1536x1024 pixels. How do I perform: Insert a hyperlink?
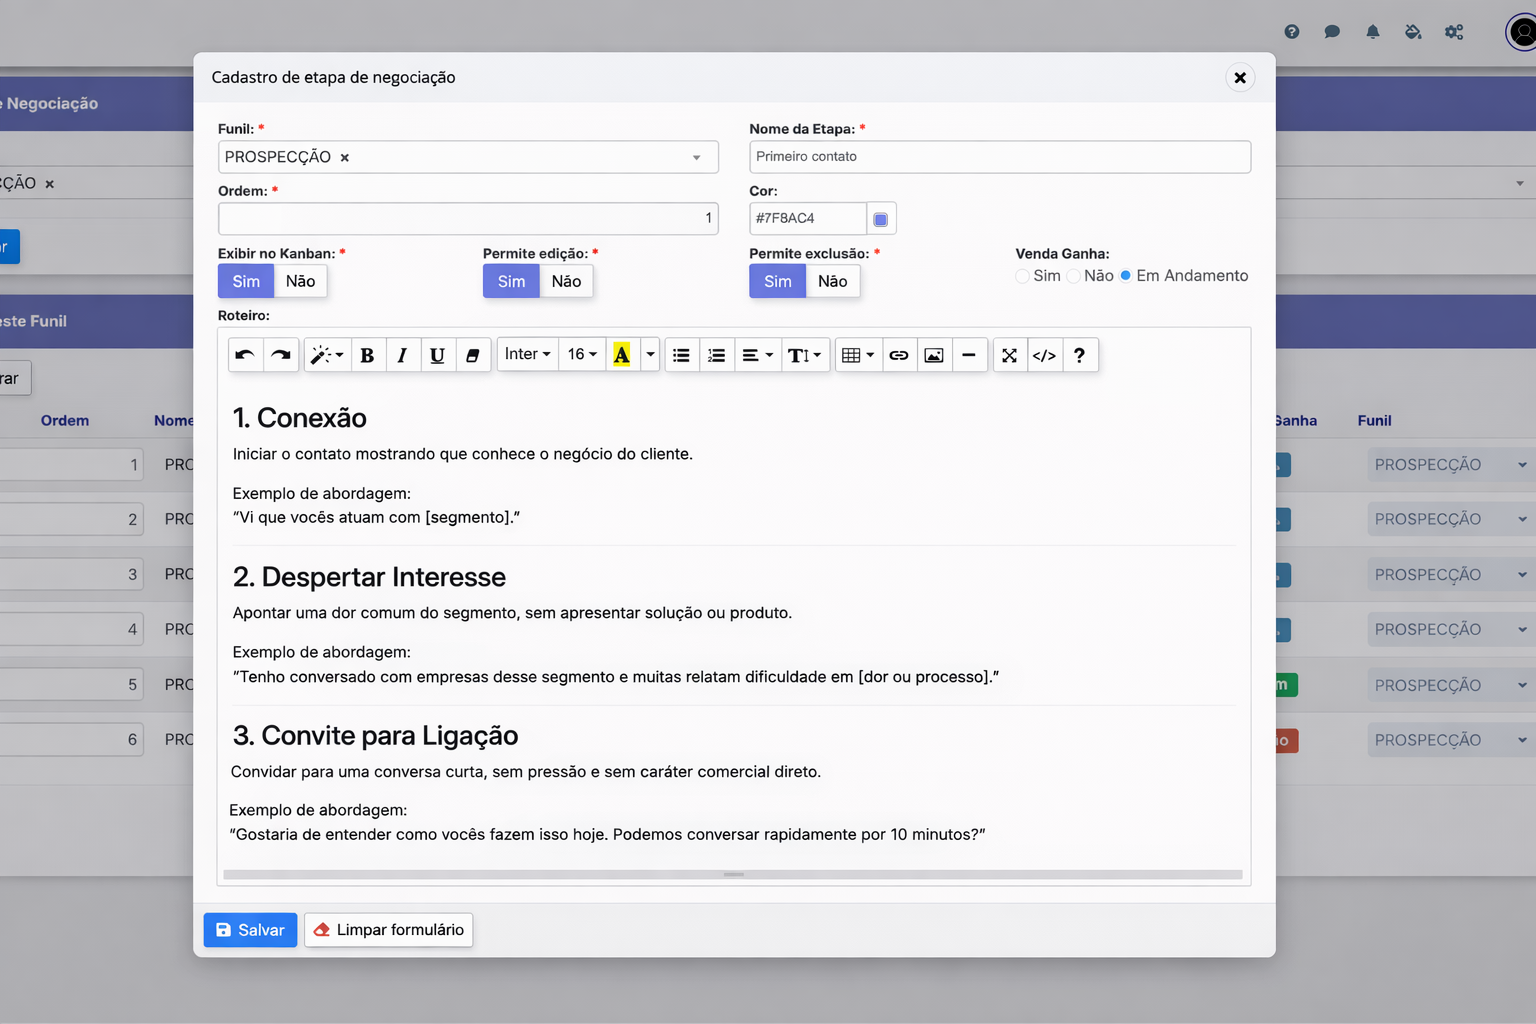click(899, 355)
